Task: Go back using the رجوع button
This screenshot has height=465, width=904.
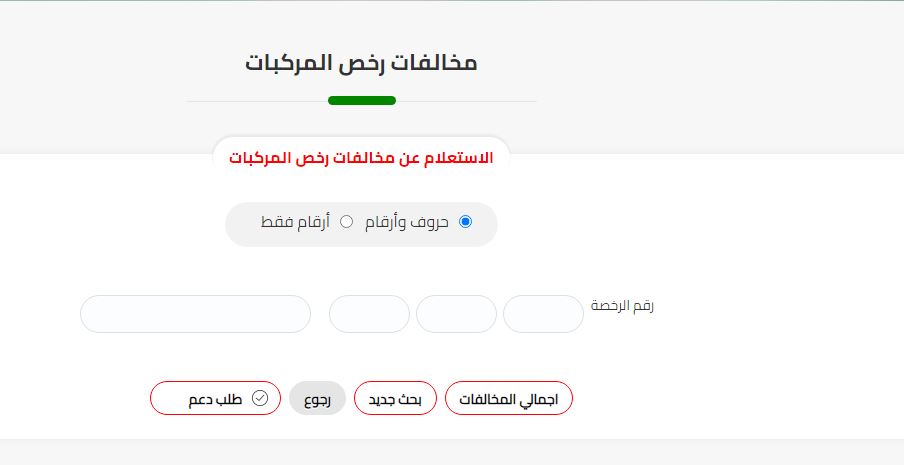Action: (x=317, y=398)
